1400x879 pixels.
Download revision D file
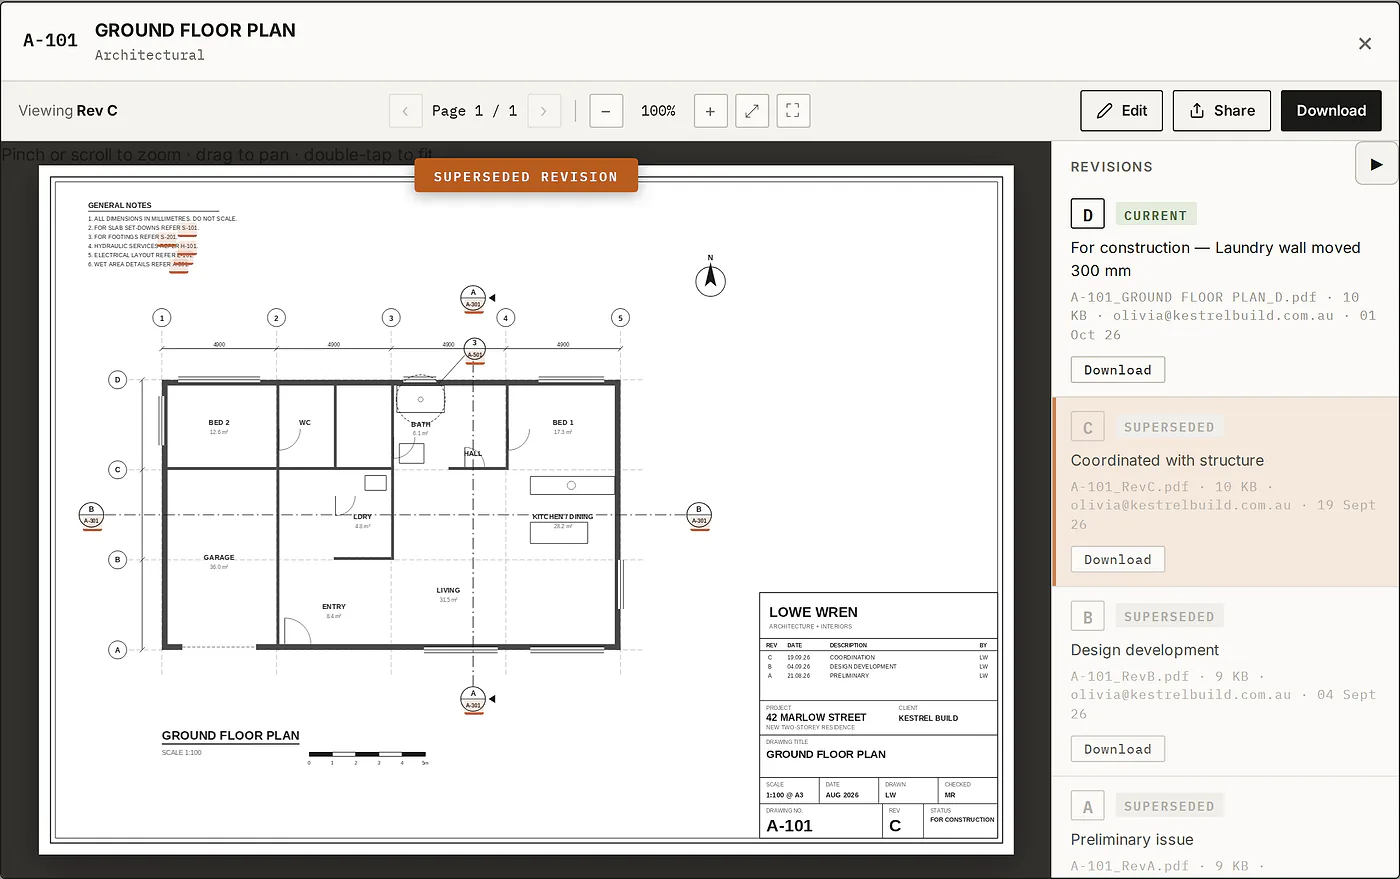point(1118,370)
